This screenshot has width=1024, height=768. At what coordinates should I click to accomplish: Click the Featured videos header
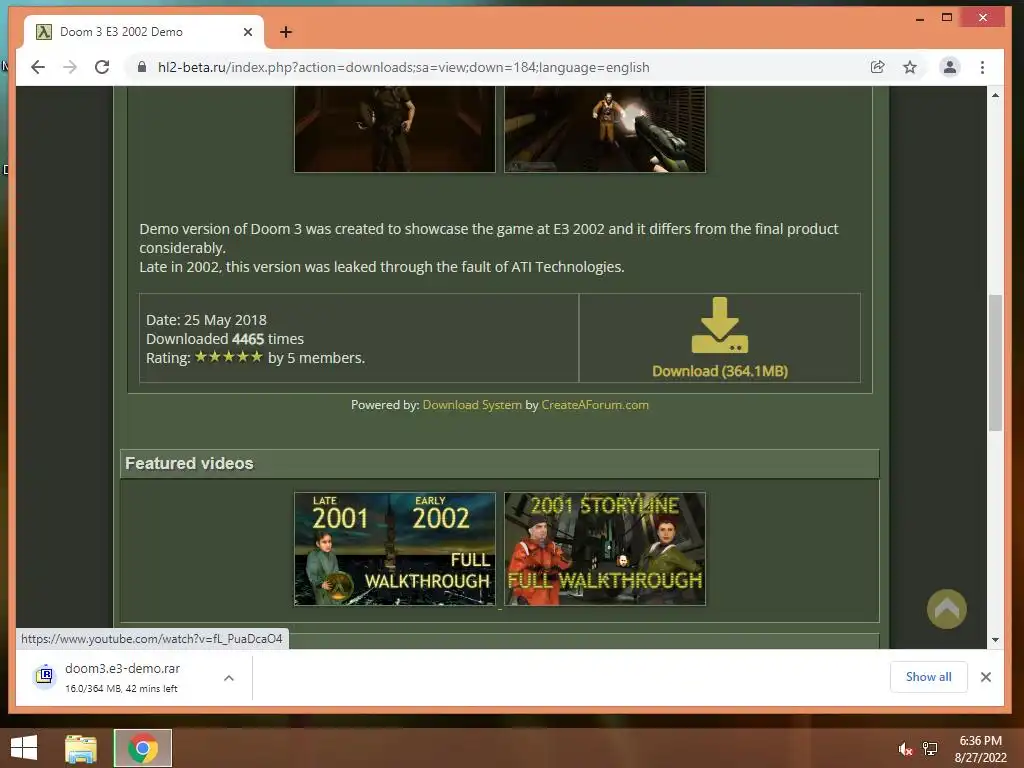500,464
